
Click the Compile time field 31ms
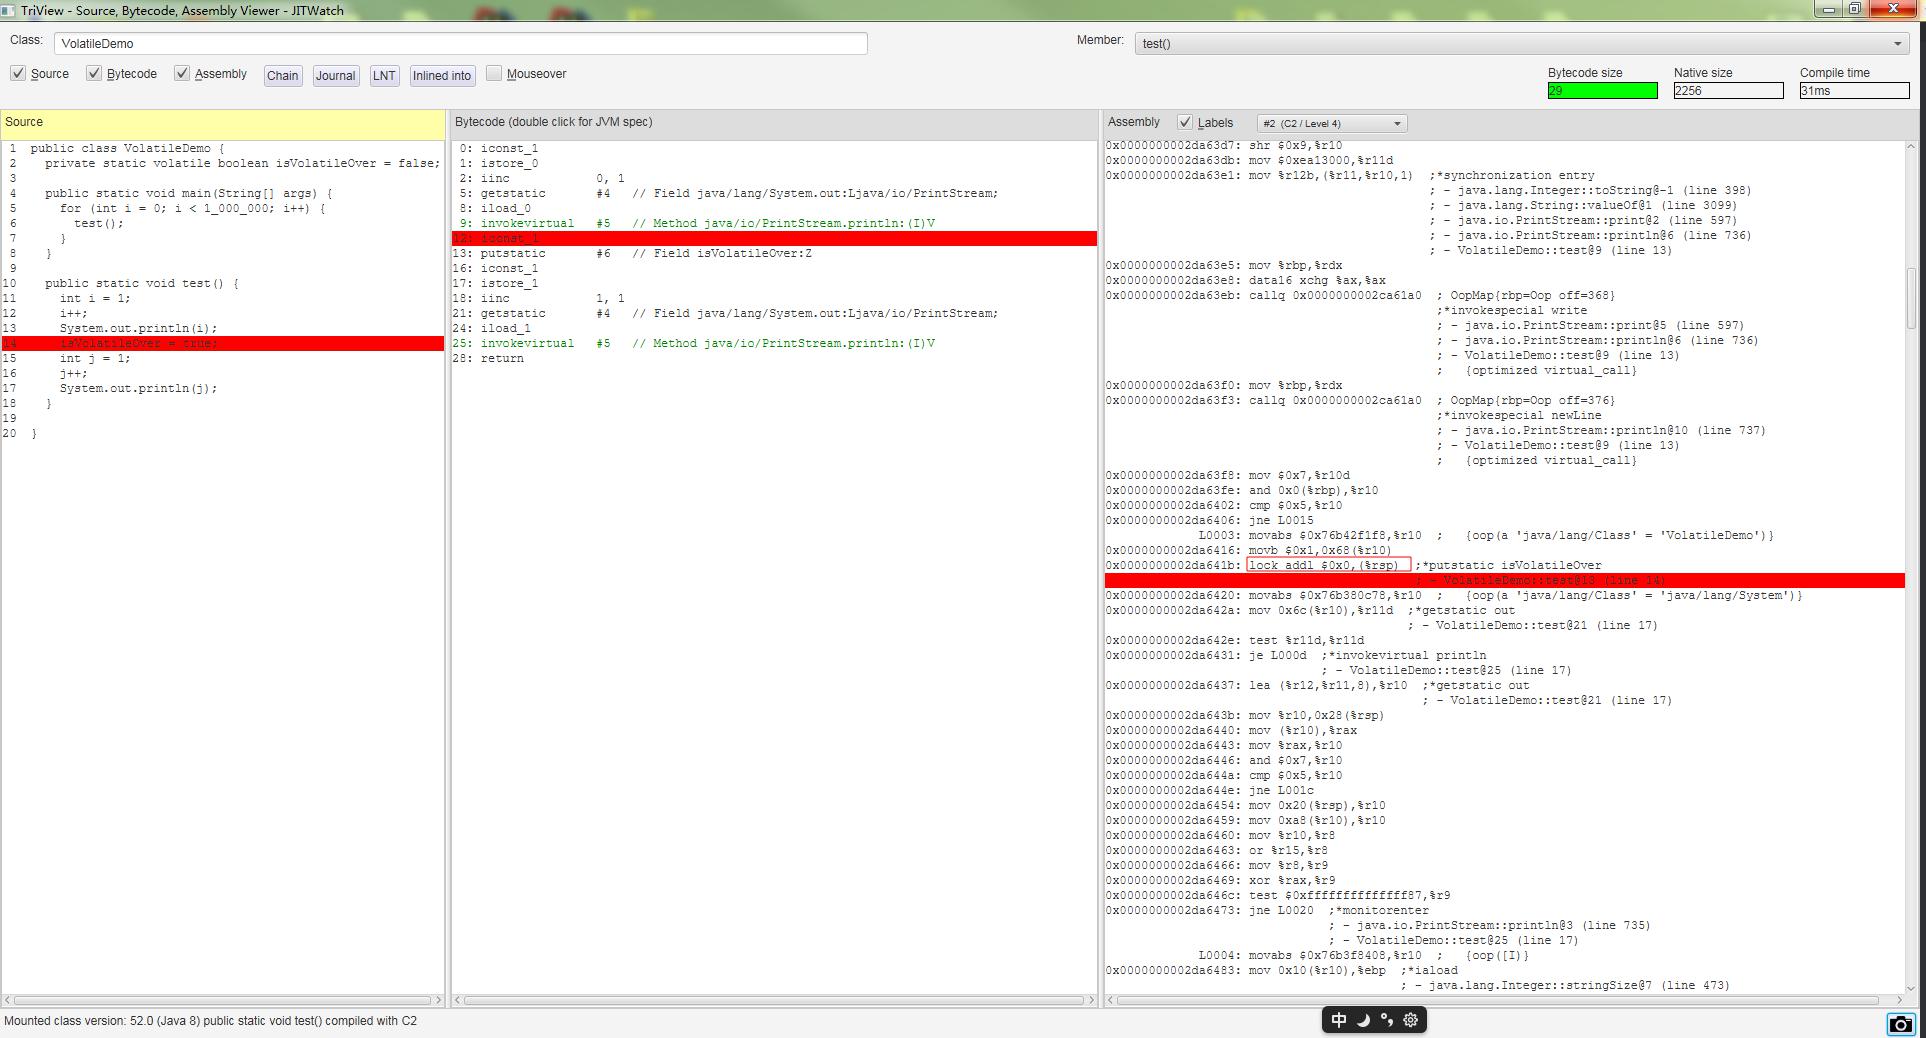[1854, 90]
